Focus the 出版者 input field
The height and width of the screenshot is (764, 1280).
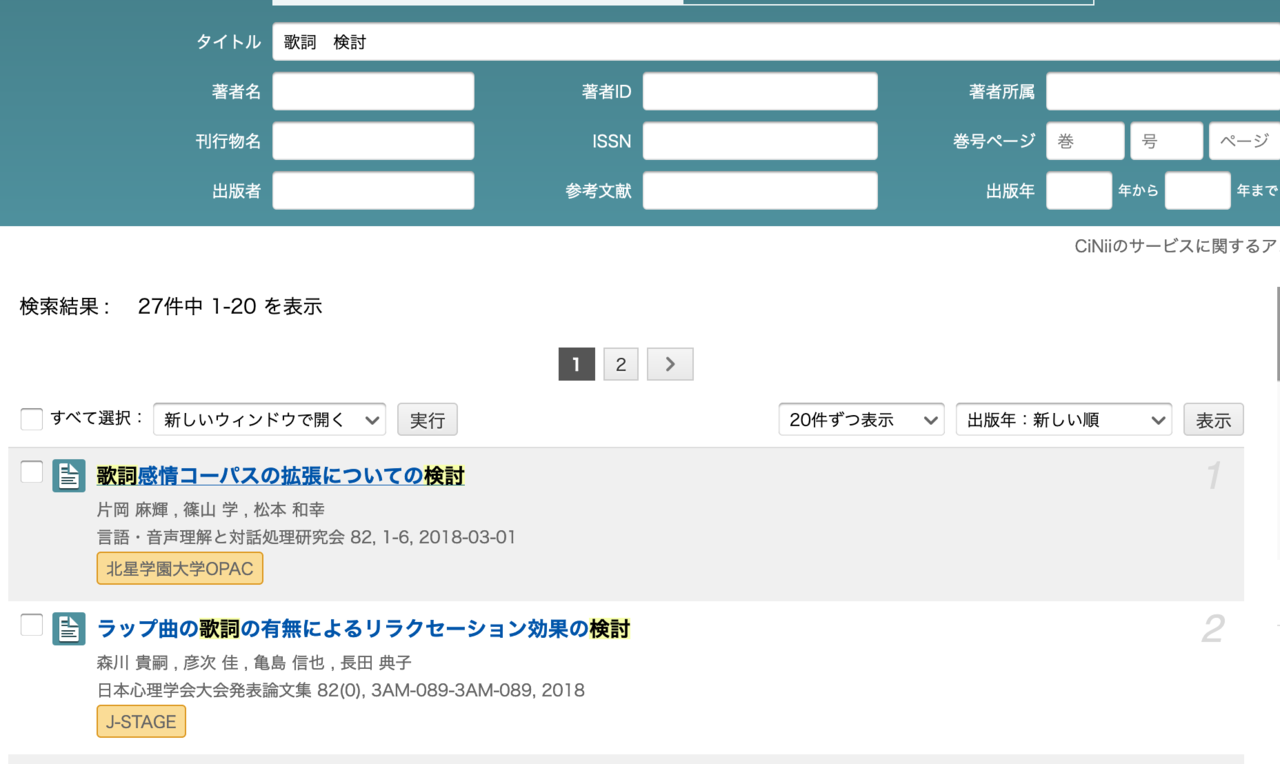coord(373,191)
